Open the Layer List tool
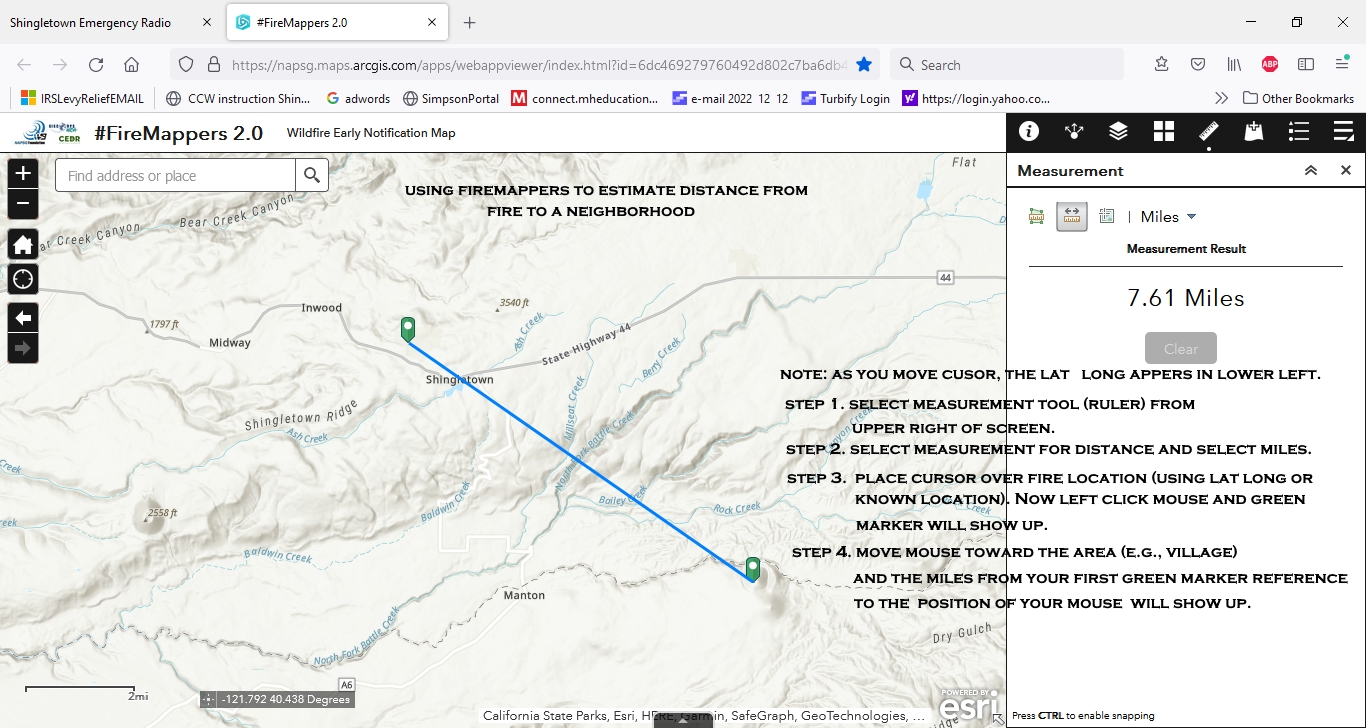The image size is (1366, 728). tap(1117, 131)
